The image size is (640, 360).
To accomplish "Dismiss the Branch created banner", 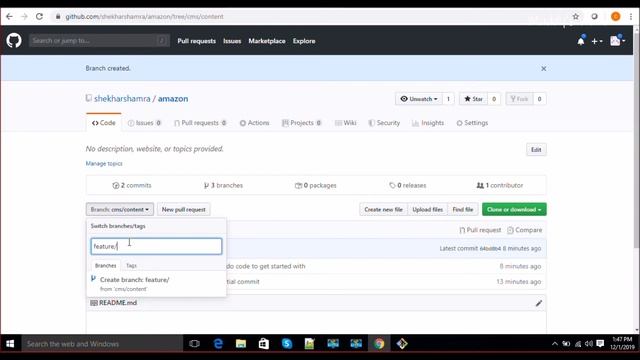I will click(x=543, y=69).
